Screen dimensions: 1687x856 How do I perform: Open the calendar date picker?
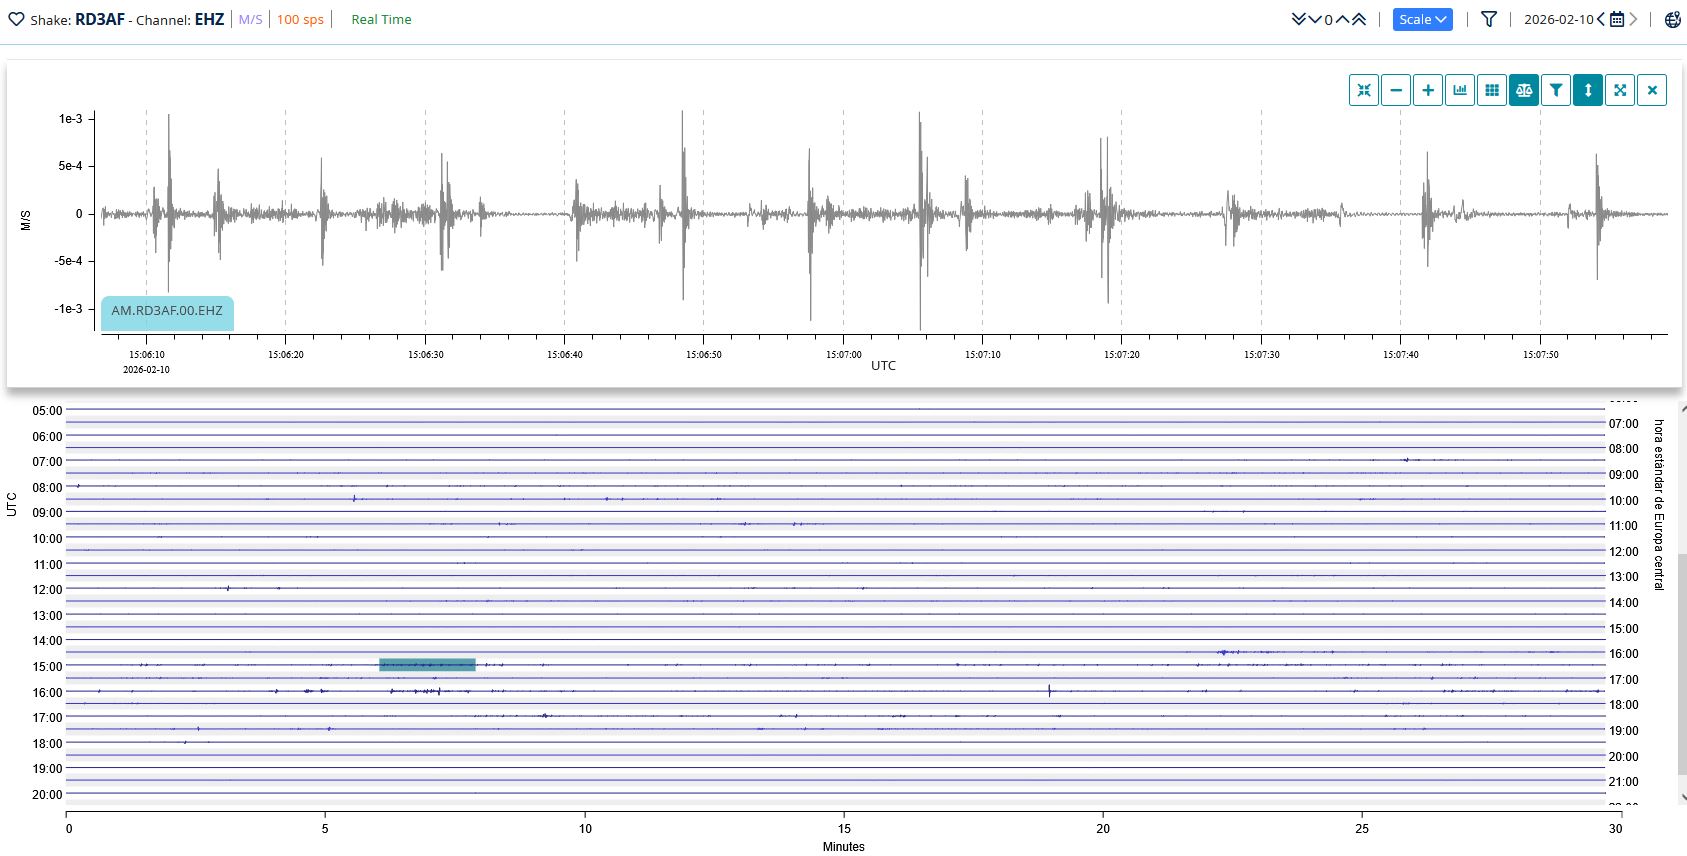click(1617, 19)
